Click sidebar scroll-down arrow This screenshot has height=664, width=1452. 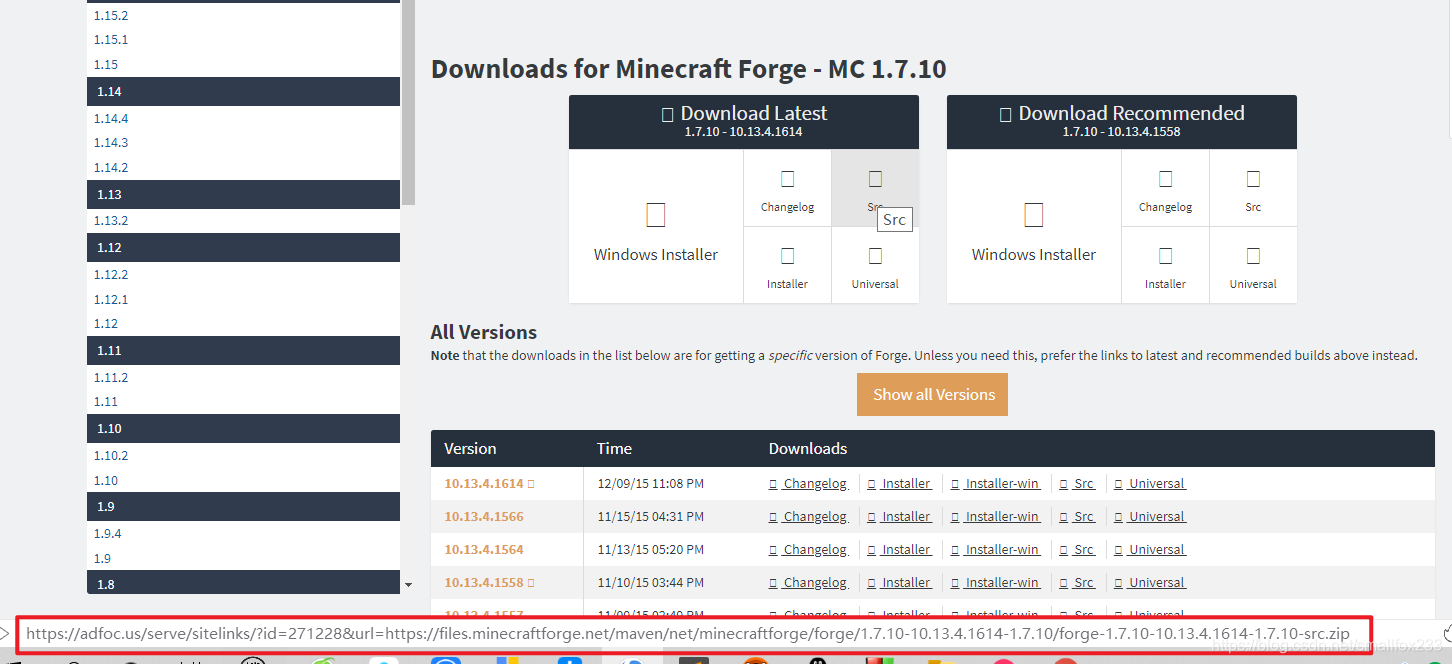pos(408,584)
